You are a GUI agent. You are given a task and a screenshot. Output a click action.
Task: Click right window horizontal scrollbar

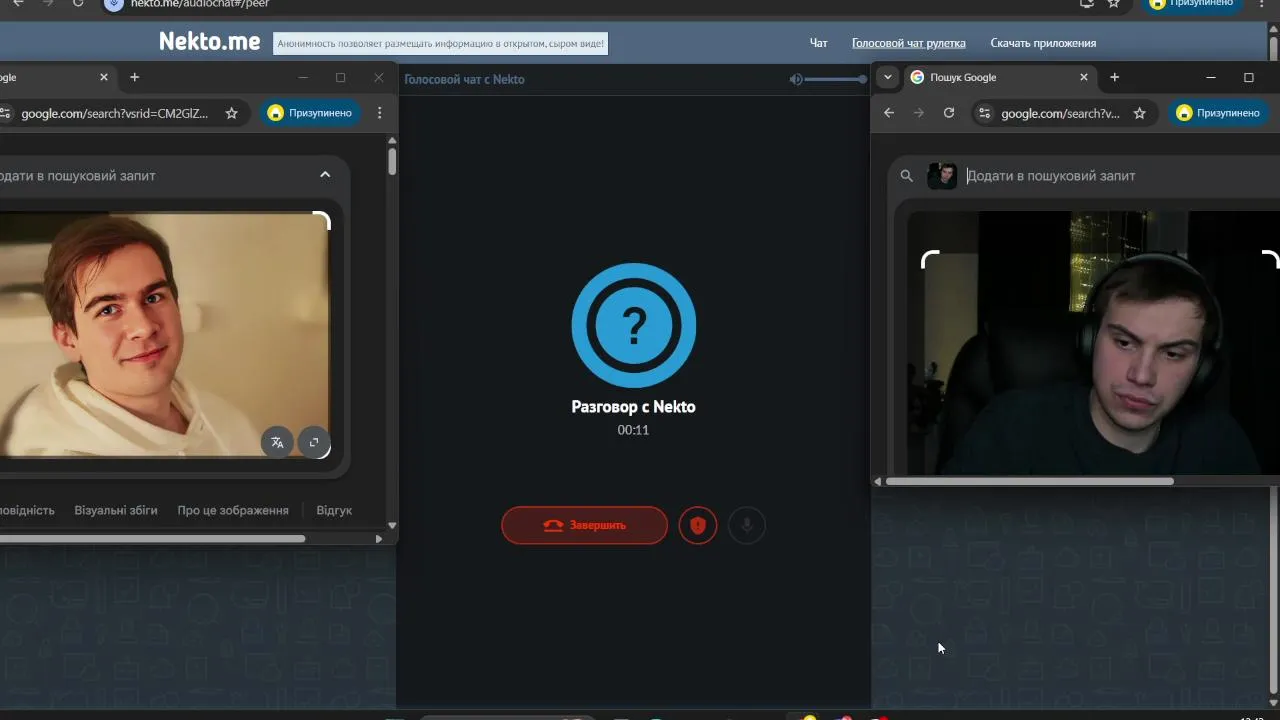(1029, 481)
